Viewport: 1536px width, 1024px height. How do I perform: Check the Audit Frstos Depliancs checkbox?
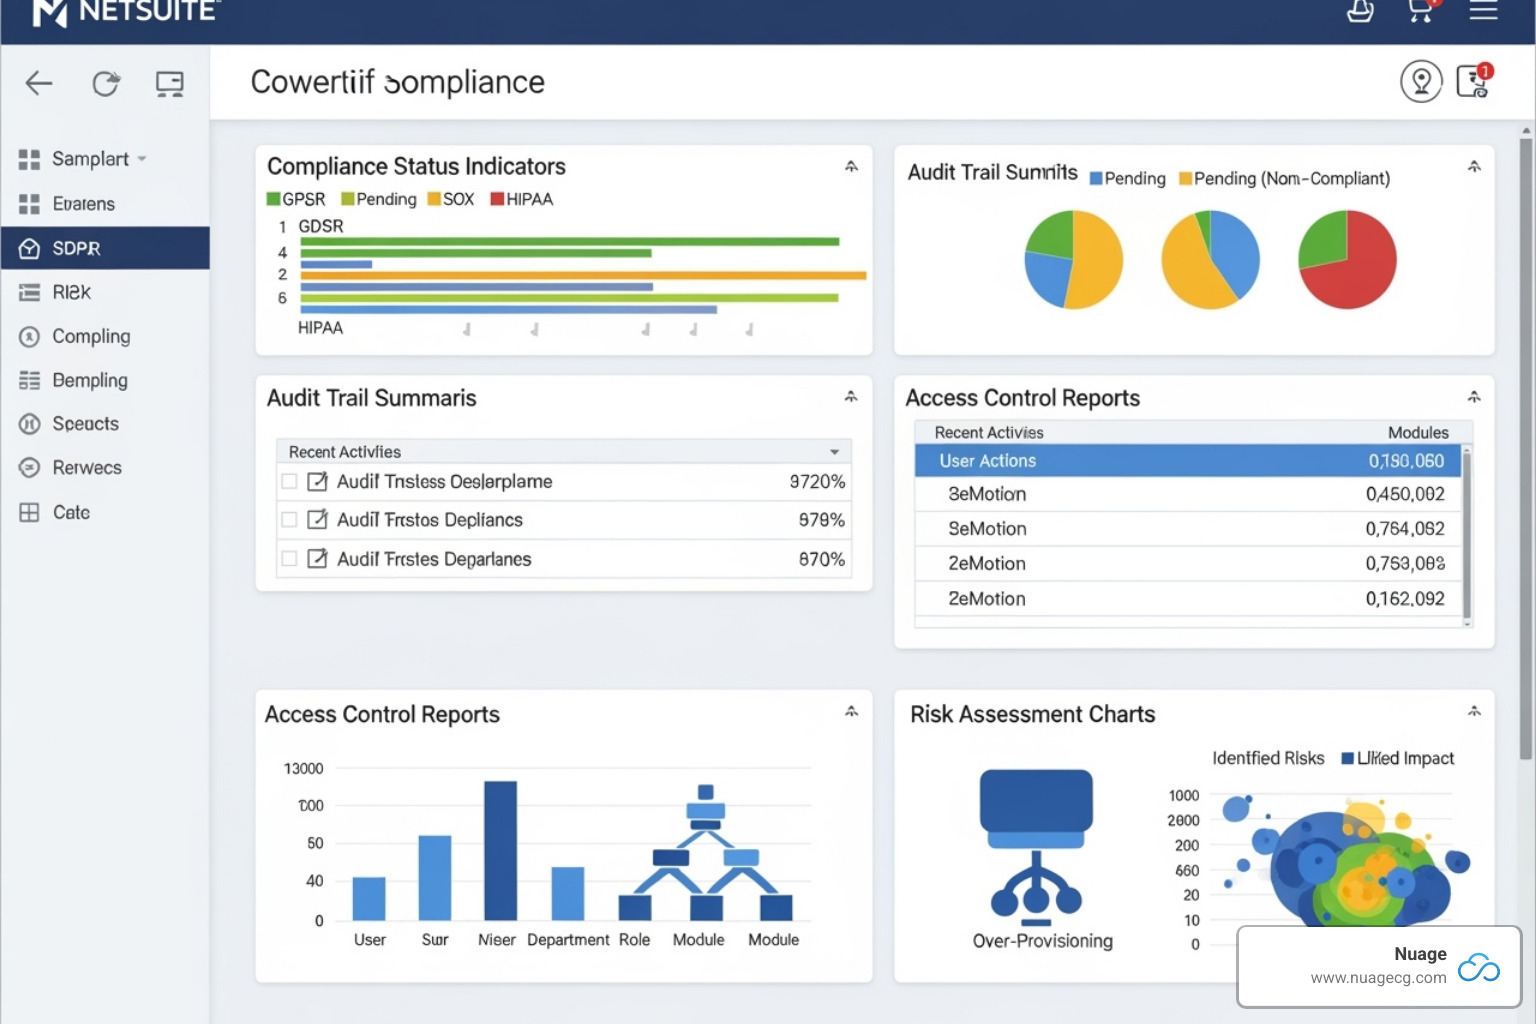(290, 520)
